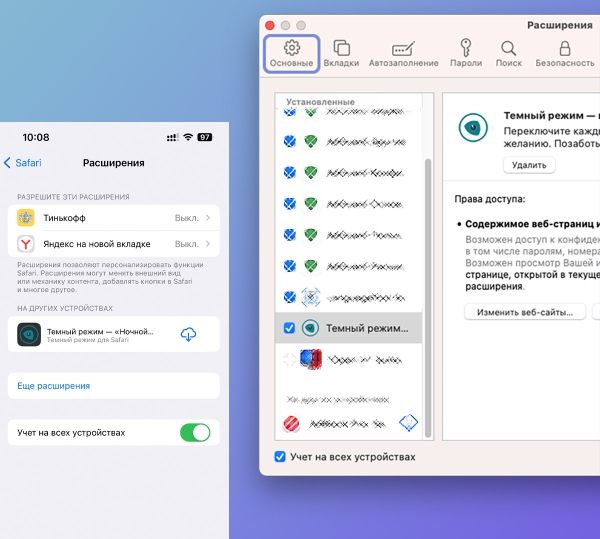This screenshot has height=539, width=600.
Task: Tap the cloud download icon for Темный режим
Action: click(x=188, y=335)
